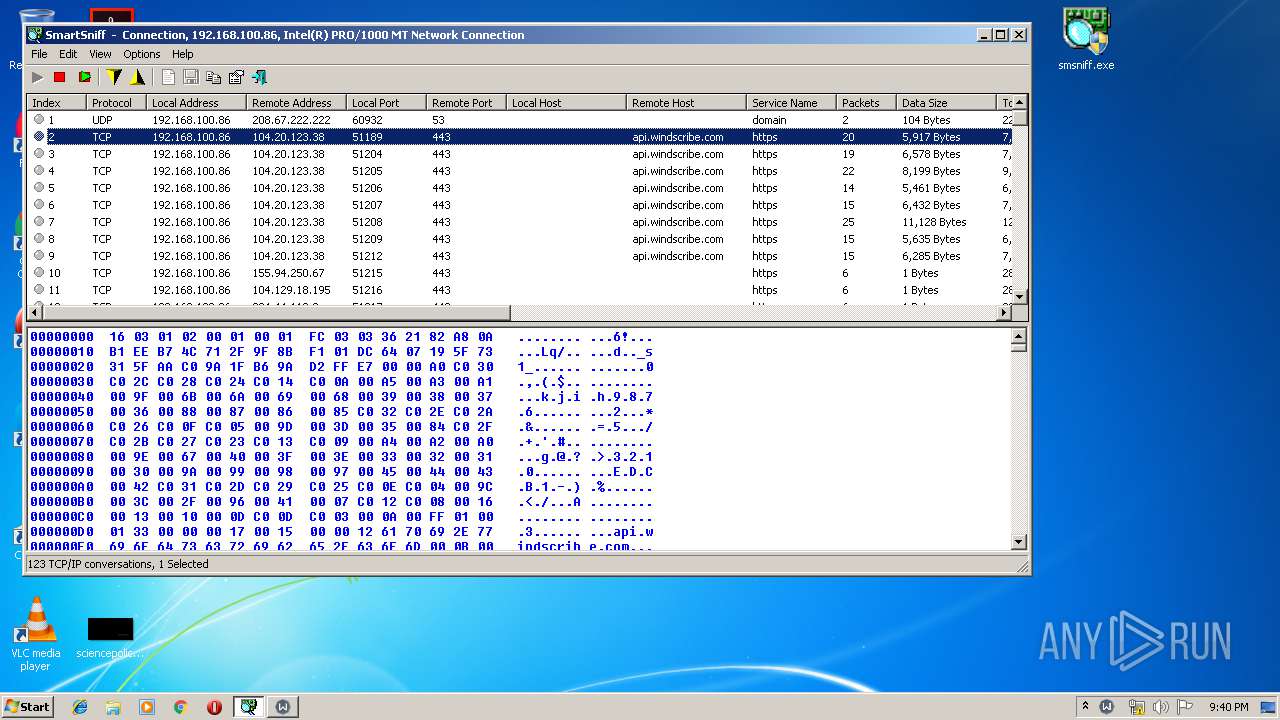Show hidden tray icons arrow
Screen dimensions: 1280x720
(1085, 707)
